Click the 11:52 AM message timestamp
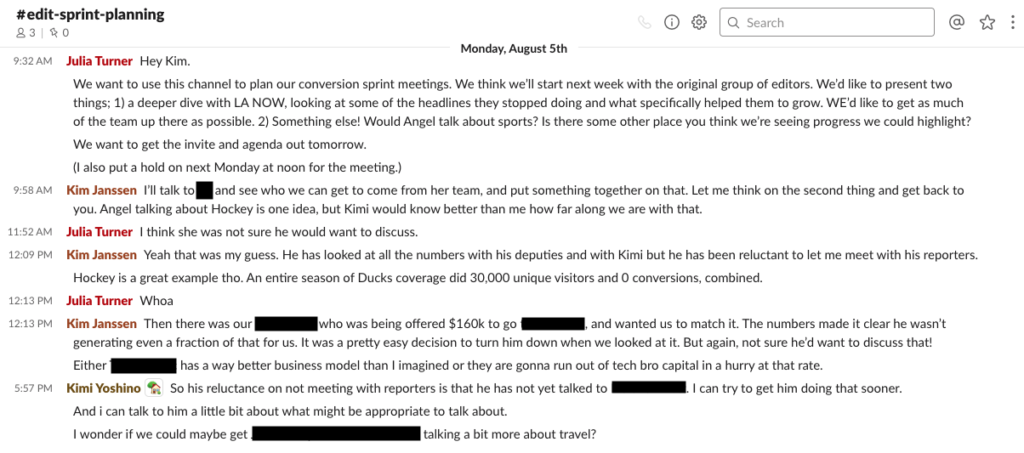 click(x=32, y=232)
